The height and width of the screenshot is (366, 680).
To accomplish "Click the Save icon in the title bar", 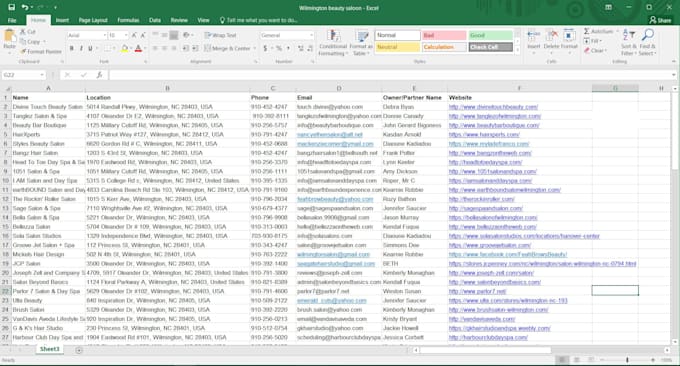I will coord(12,7).
